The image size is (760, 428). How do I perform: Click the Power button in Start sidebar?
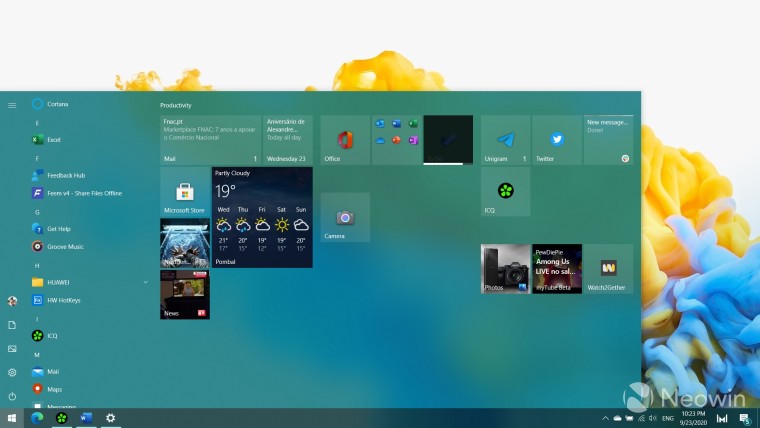pos(12,396)
